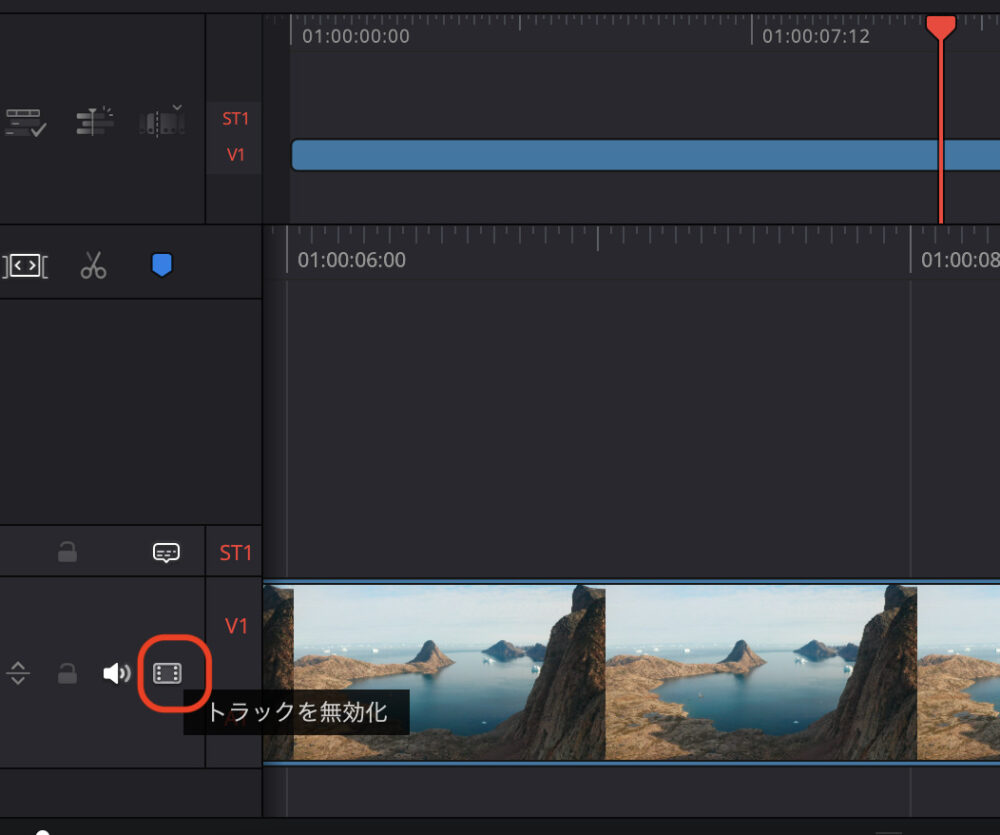Viewport: 1000px width, 835px height.
Task: Mute the V1 track speaker icon
Action: point(117,673)
